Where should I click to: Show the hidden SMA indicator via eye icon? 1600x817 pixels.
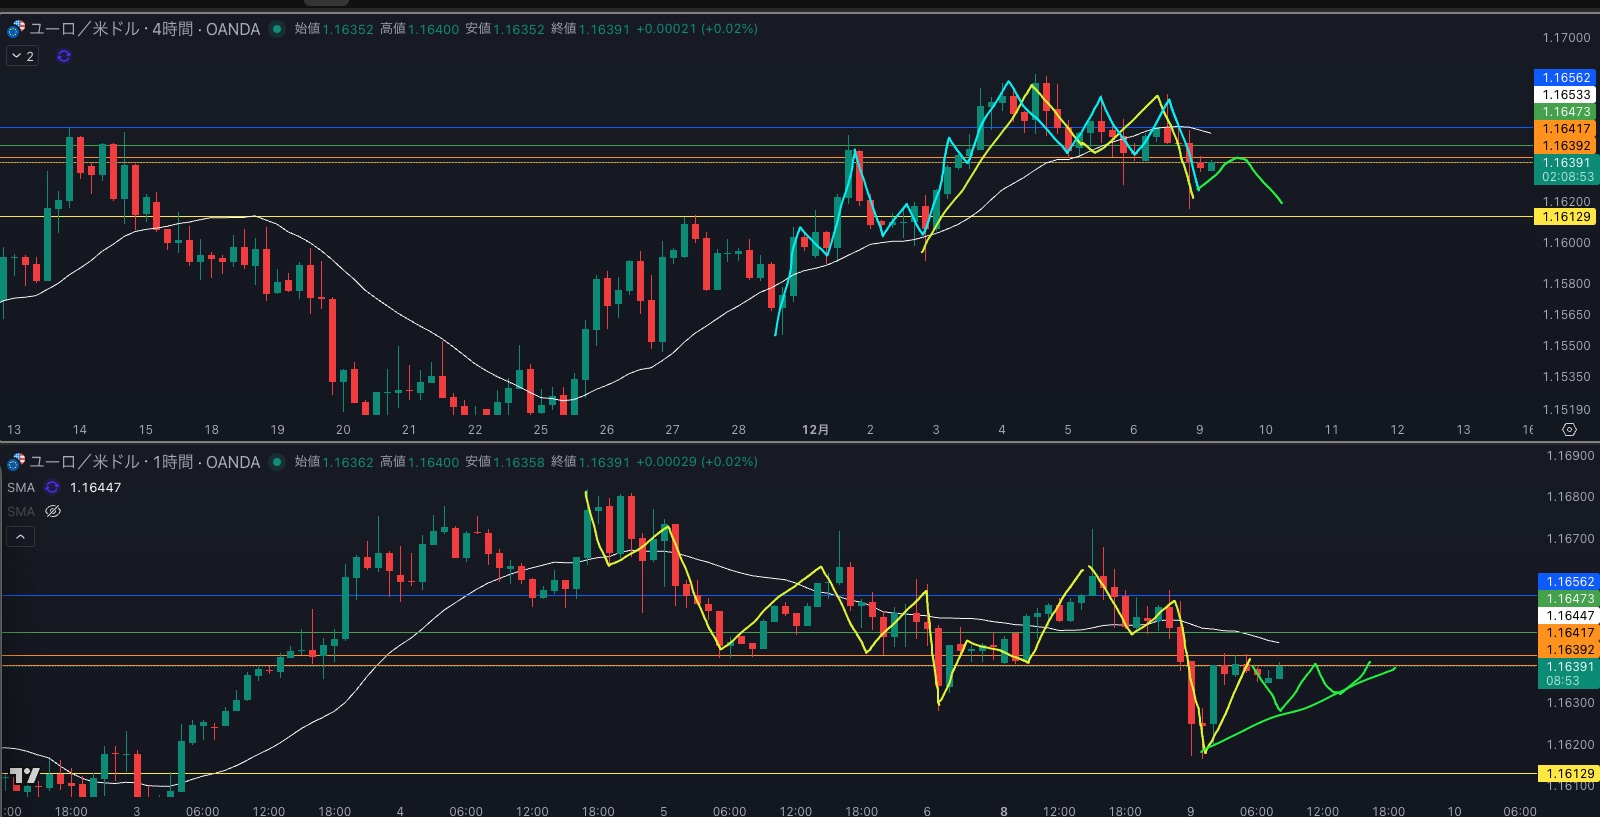[x=53, y=511]
